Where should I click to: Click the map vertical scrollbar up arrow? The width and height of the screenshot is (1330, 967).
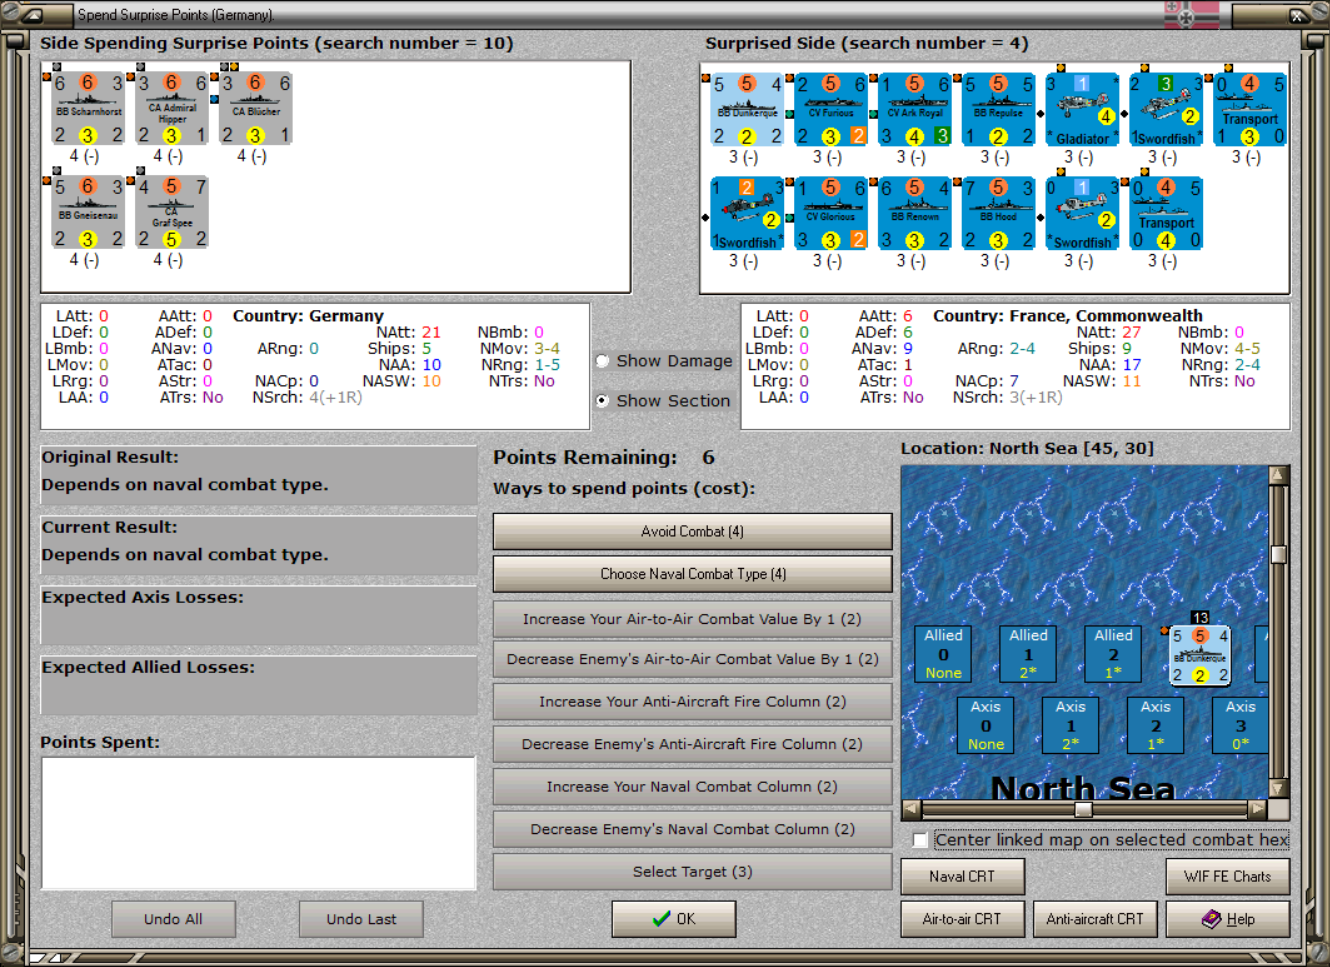click(1278, 475)
